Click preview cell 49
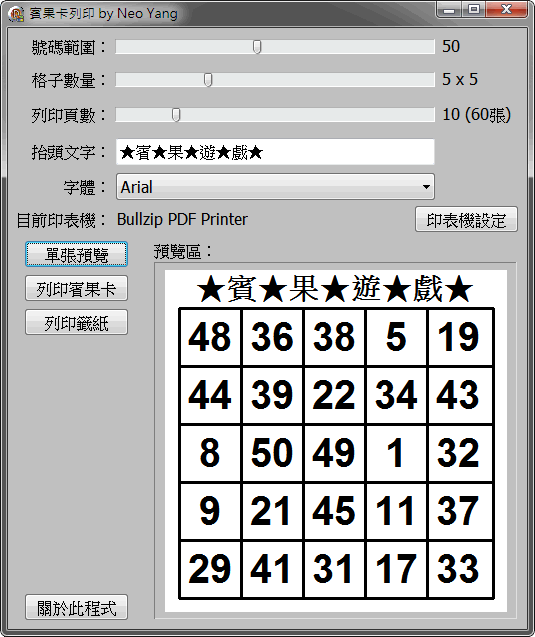Viewport: 535px width, 637px height. tap(334, 453)
